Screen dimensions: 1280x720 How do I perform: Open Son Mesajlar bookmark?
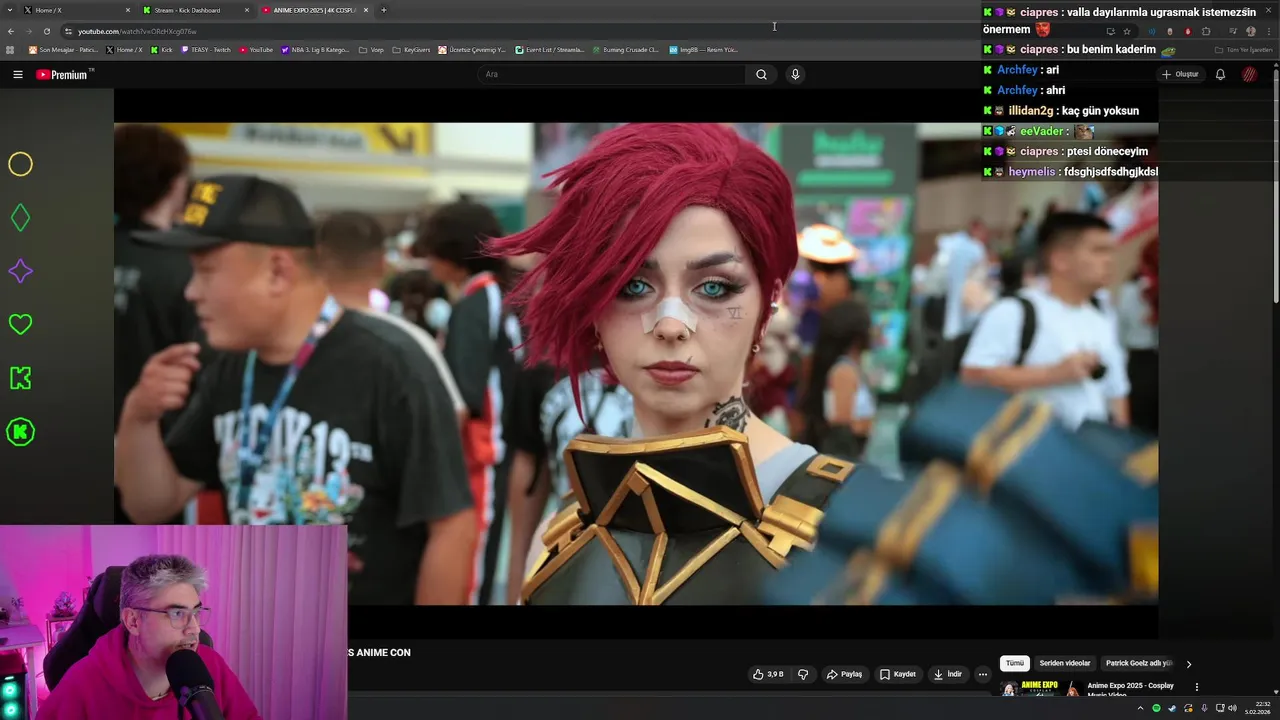(63, 49)
